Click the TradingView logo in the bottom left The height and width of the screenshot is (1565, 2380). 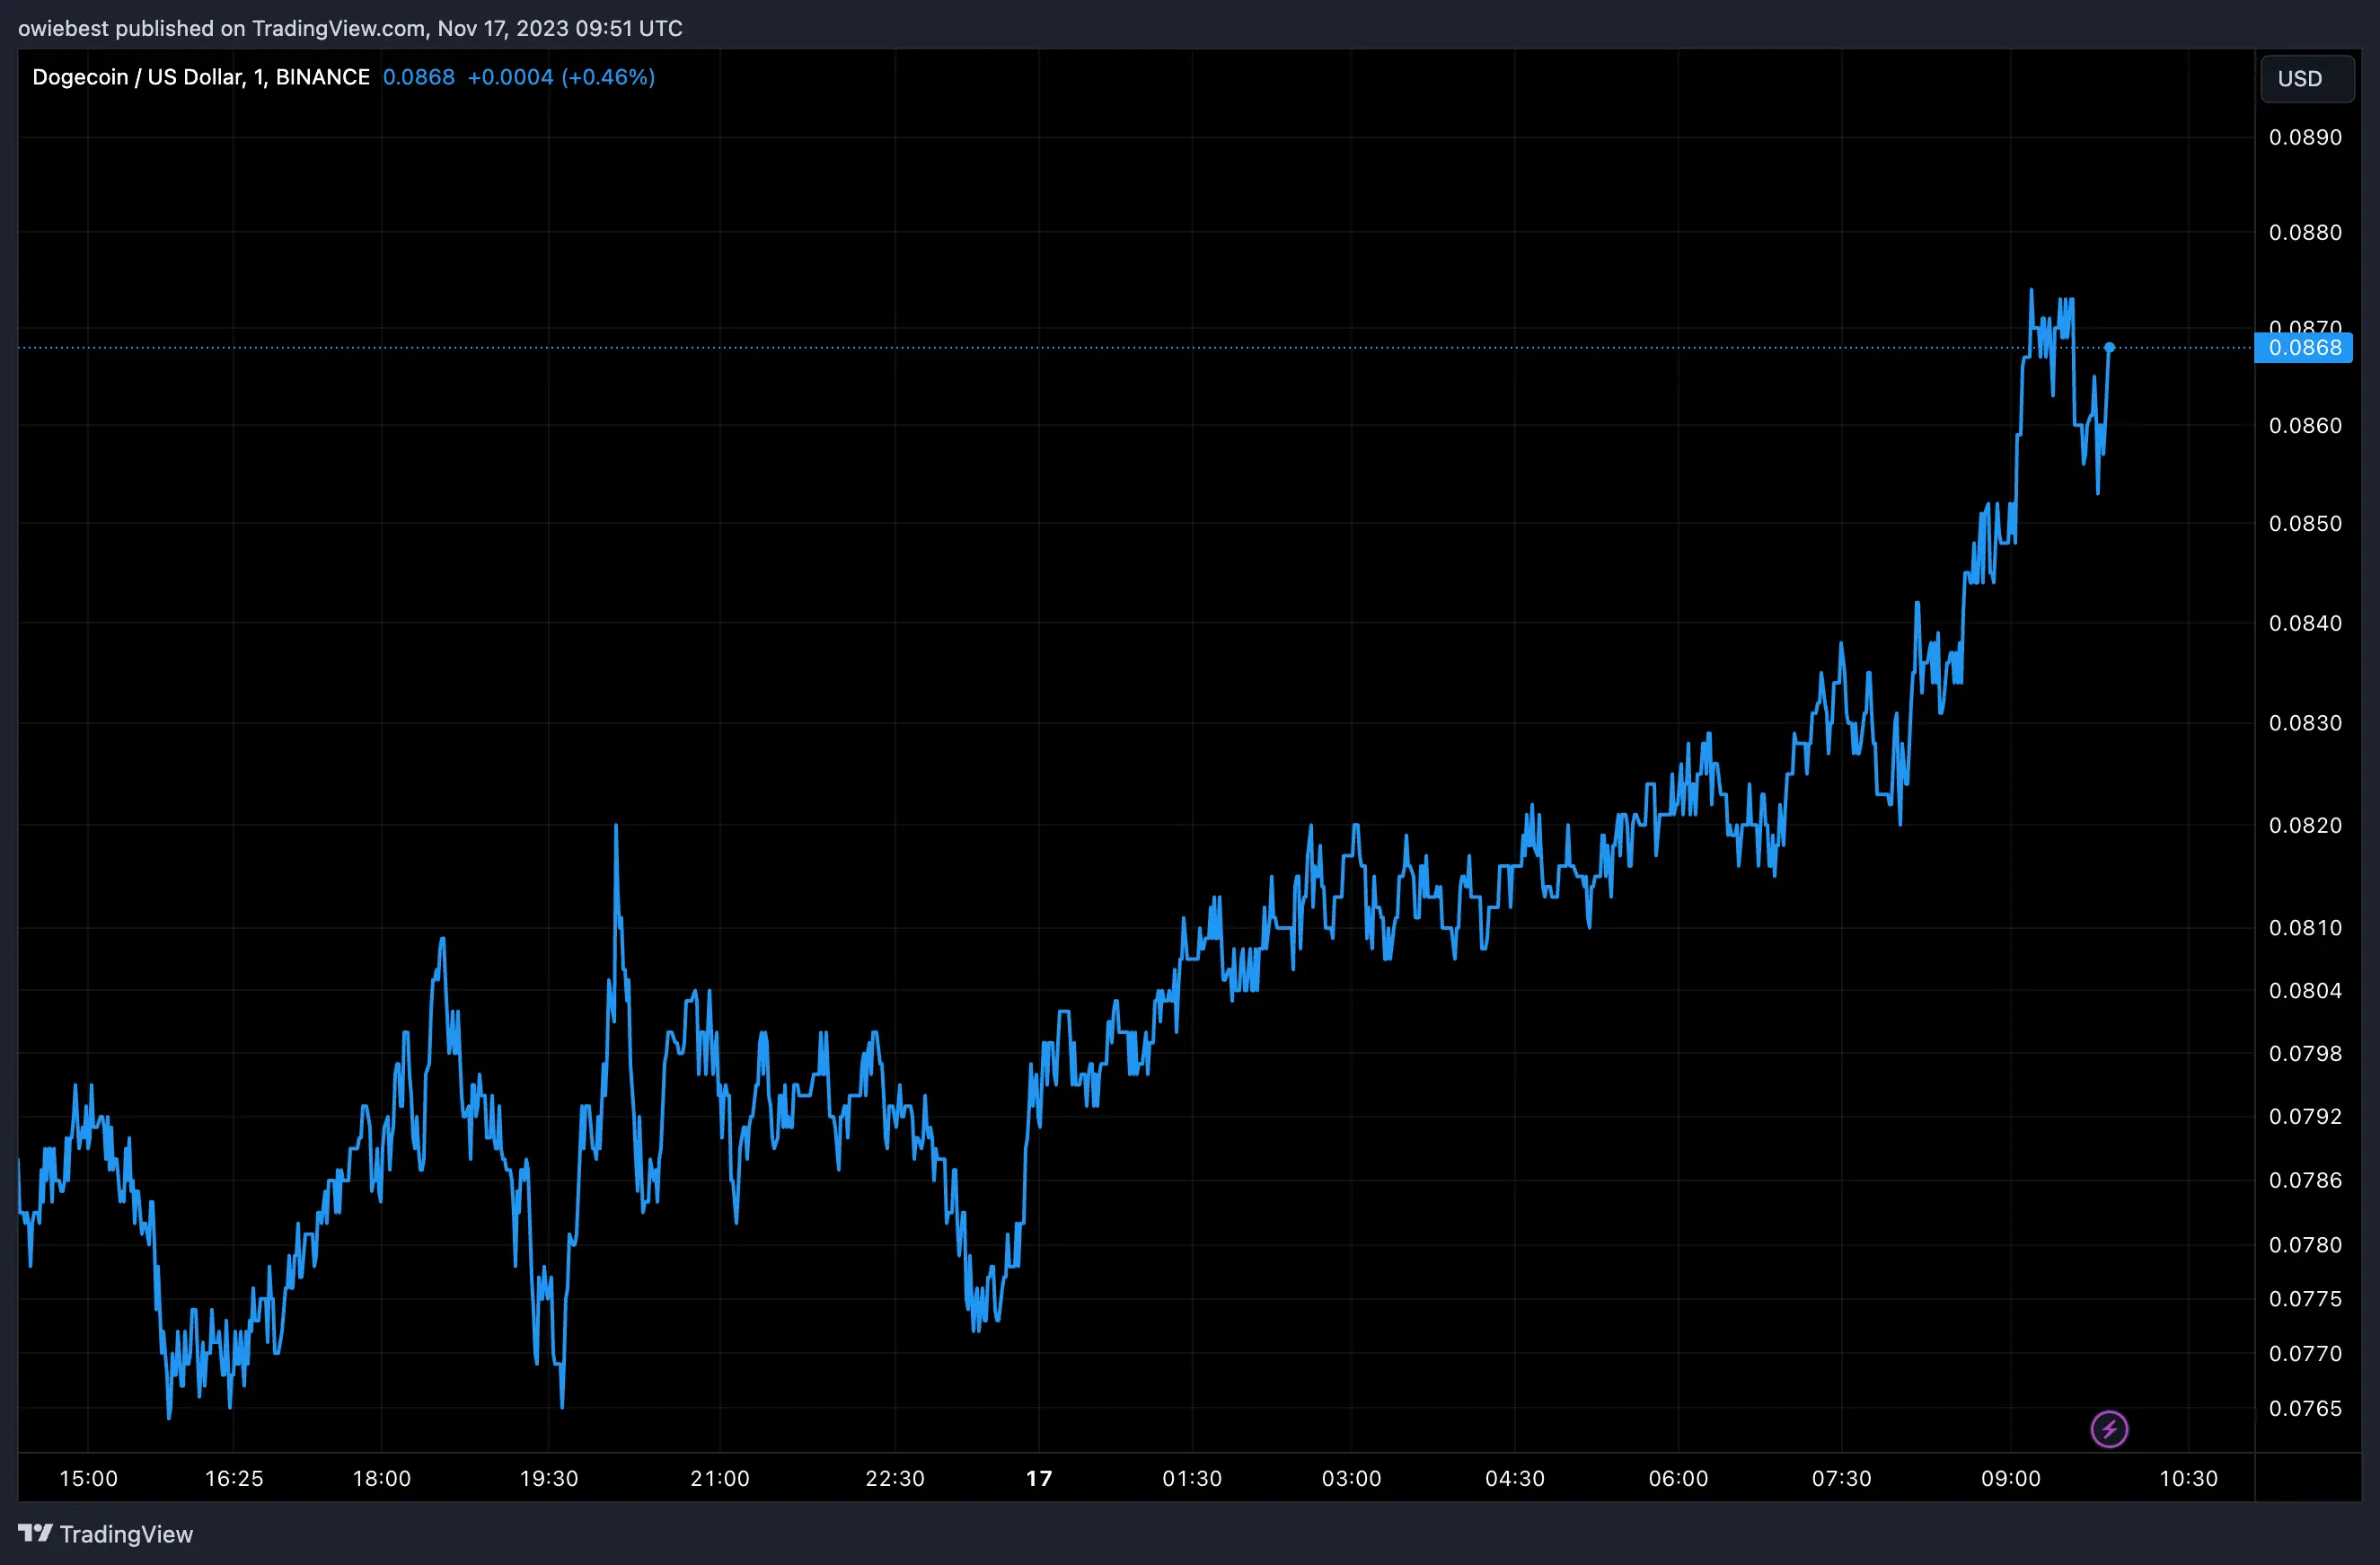pyautogui.click(x=107, y=1533)
